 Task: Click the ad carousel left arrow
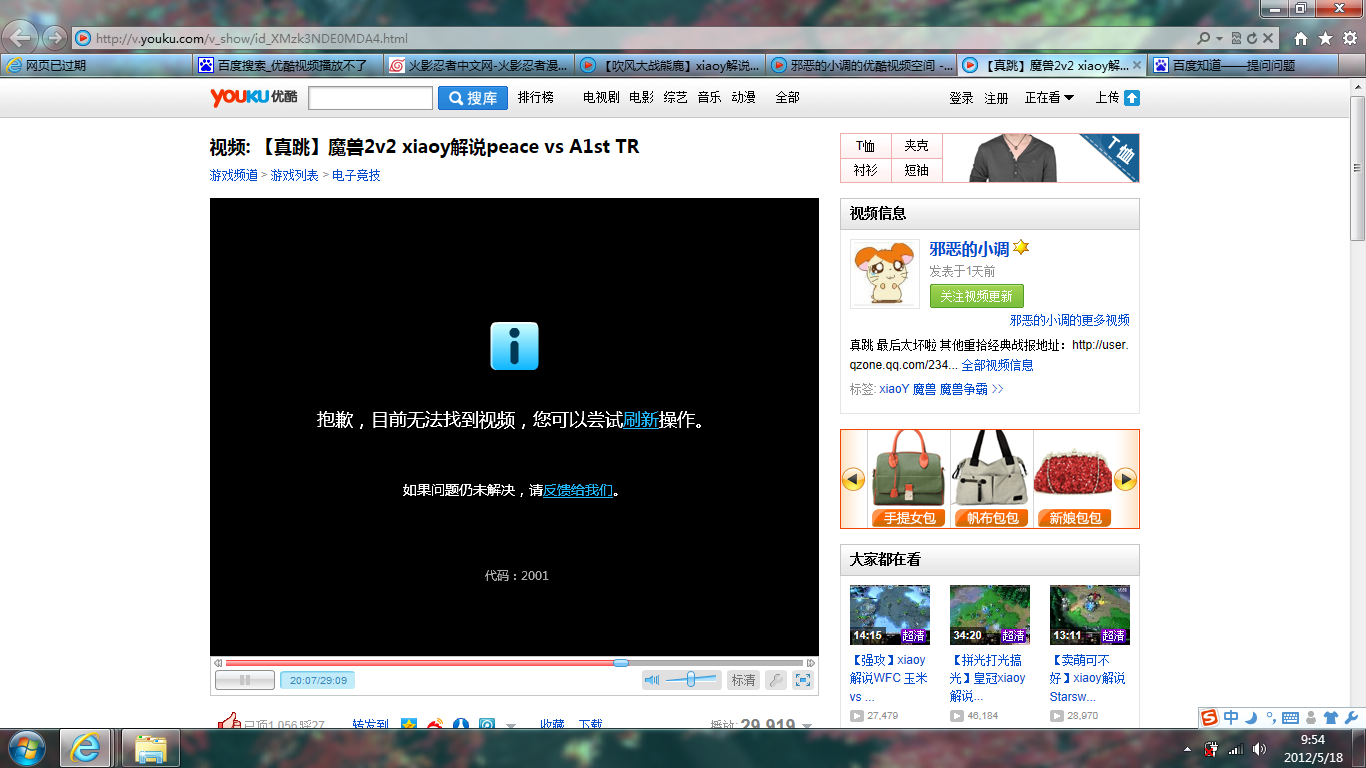(x=854, y=480)
